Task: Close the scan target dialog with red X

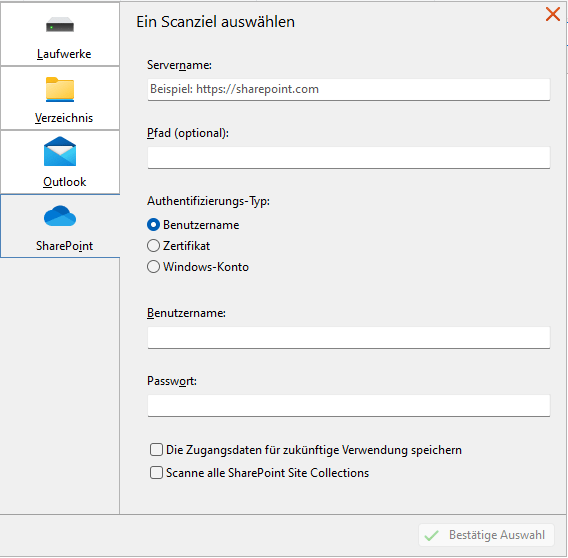Action: pos(553,14)
